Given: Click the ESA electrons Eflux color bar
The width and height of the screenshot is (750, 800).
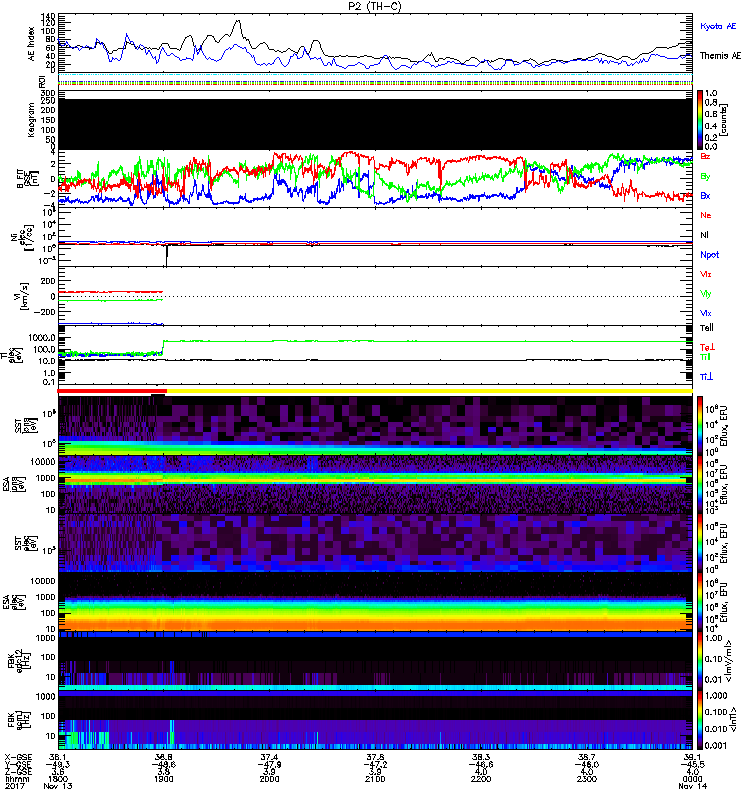Looking at the screenshot, I should point(700,602).
